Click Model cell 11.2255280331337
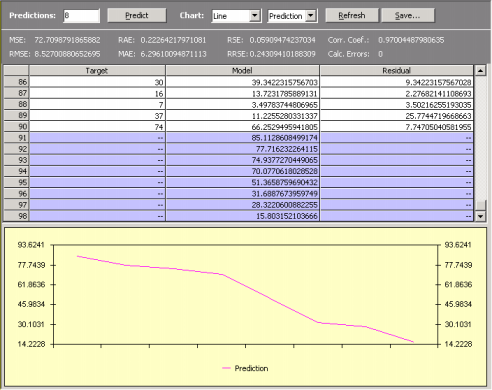Image resolution: width=492 pixels, height=390 pixels. pyautogui.click(x=242, y=116)
